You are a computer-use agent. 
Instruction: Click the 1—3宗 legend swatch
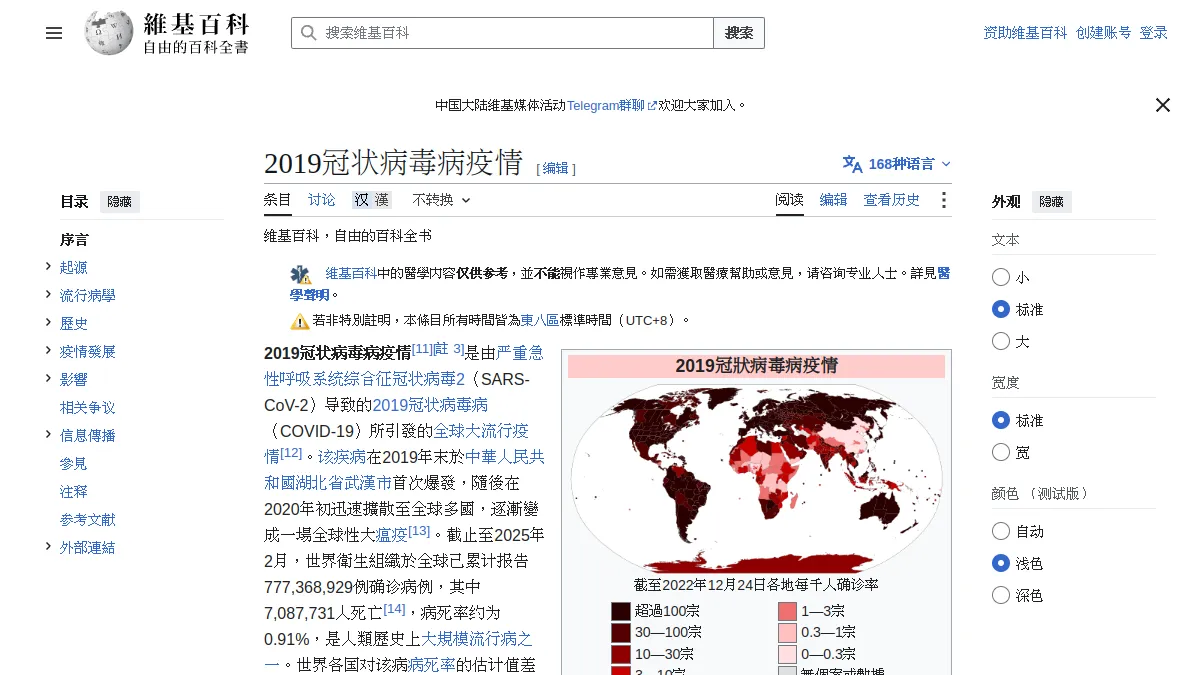[787, 611]
